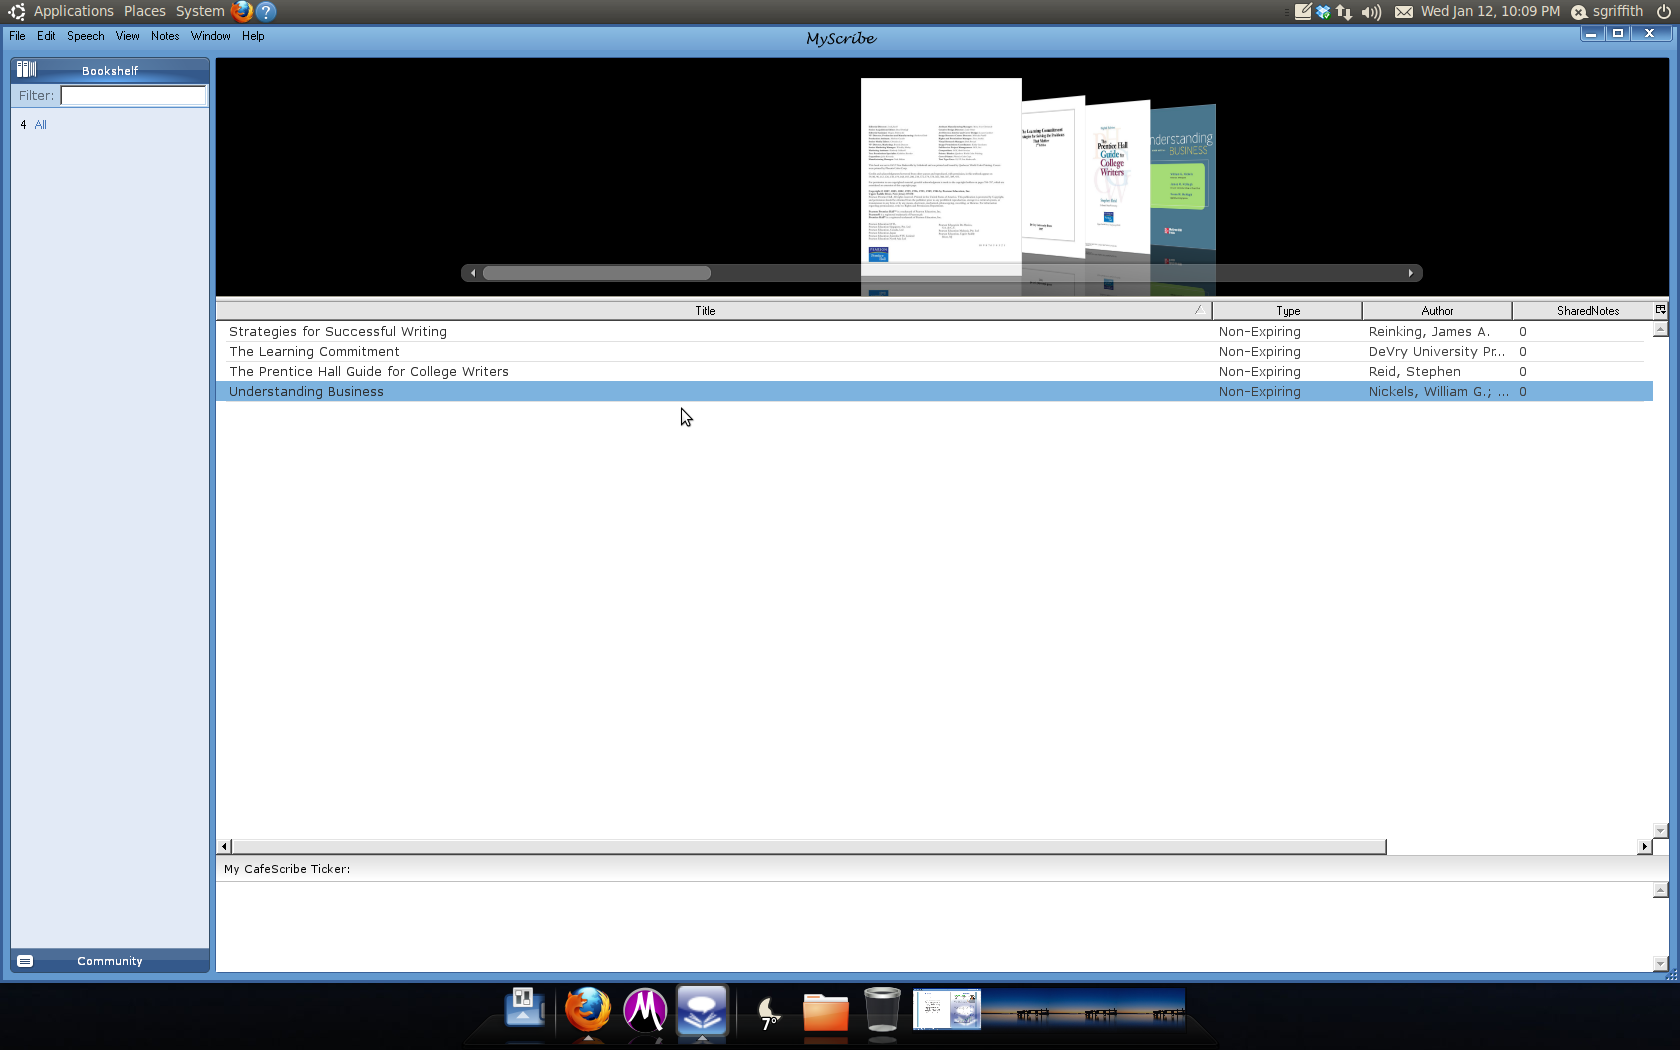Sort books by the Author column header
Viewport: 1680px width, 1050px height.
pyautogui.click(x=1437, y=311)
